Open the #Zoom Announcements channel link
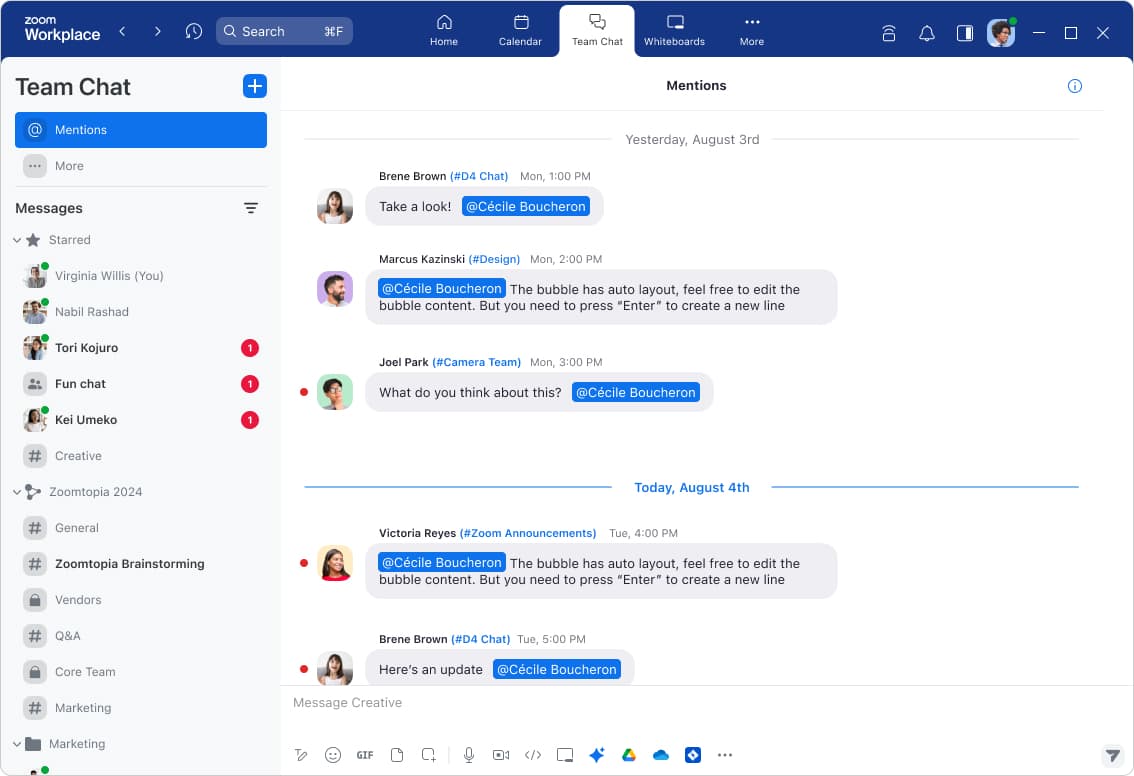The width and height of the screenshot is (1134, 776). click(x=528, y=533)
